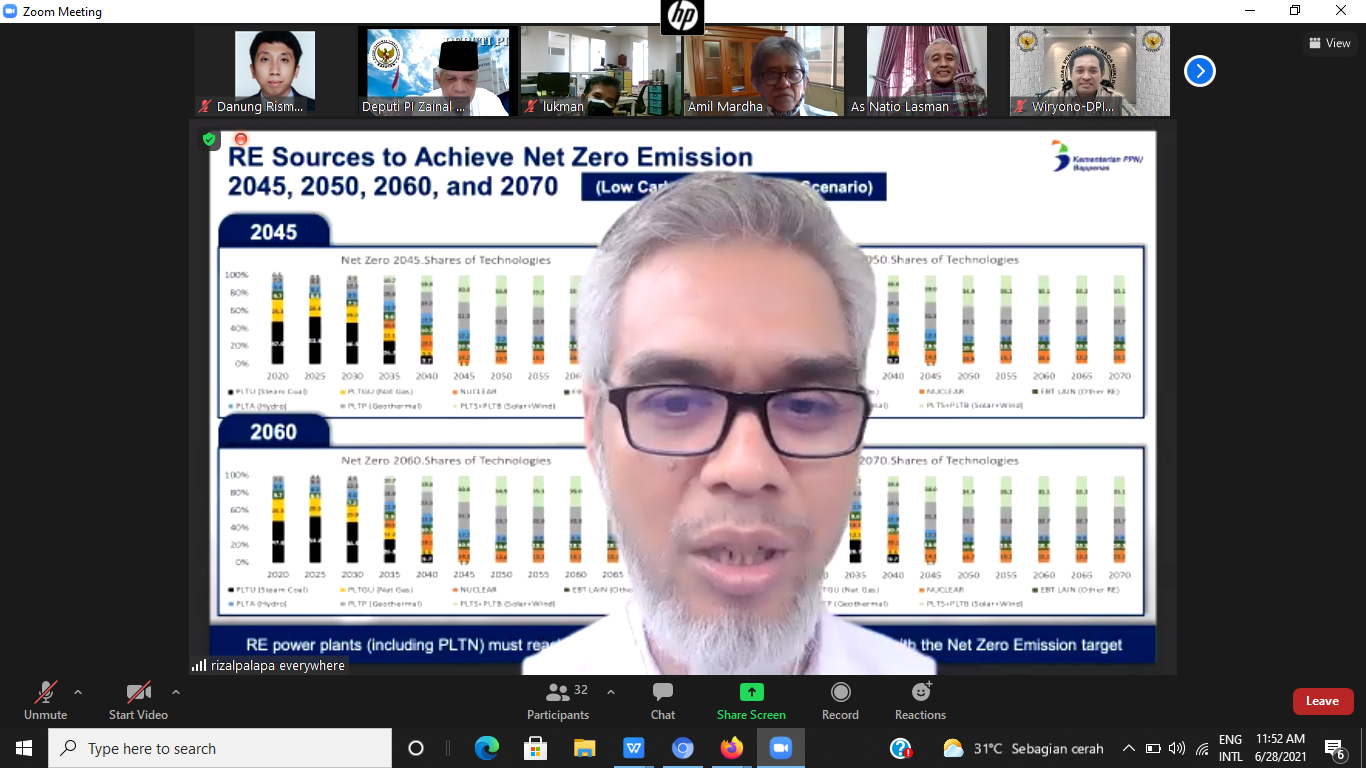Click the Zoom Meeting title bar icon
The width and height of the screenshot is (1366, 768).
click(x=11, y=11)
